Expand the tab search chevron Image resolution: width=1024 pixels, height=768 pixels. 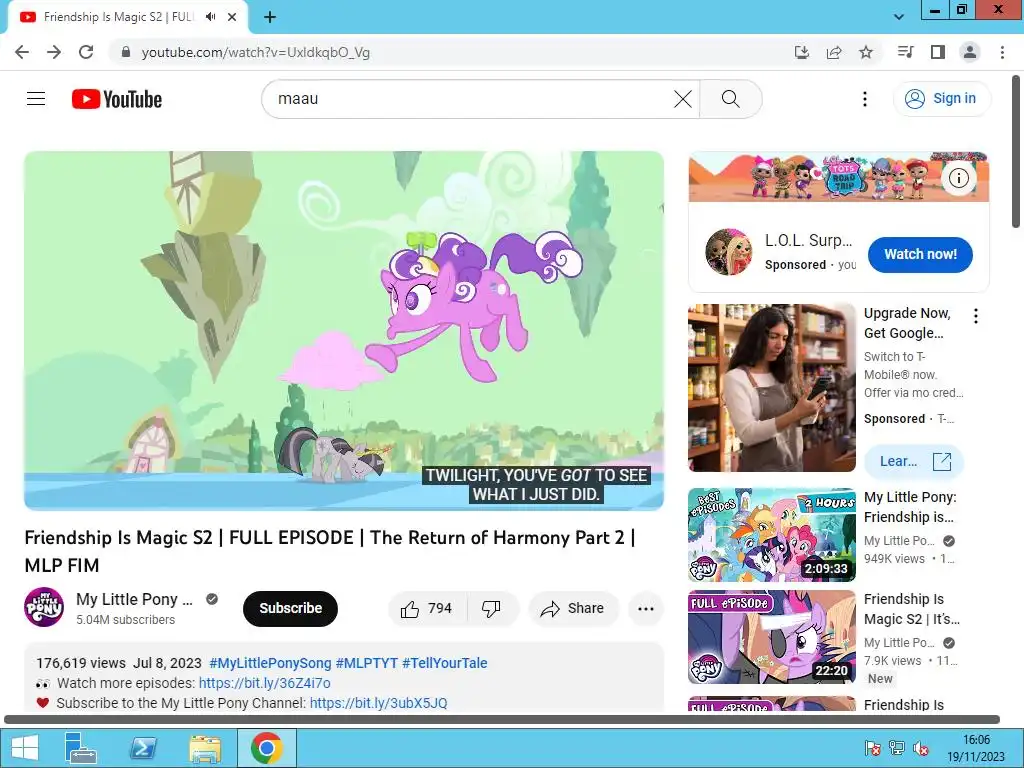coord(899,17)
